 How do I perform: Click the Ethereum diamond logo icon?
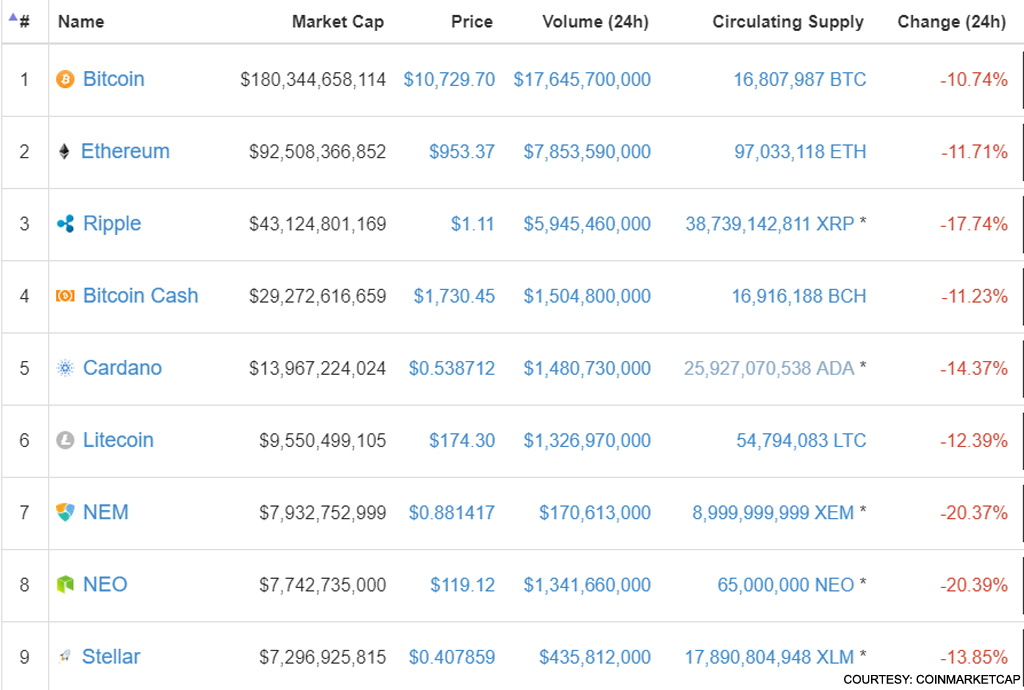(65, 152)
